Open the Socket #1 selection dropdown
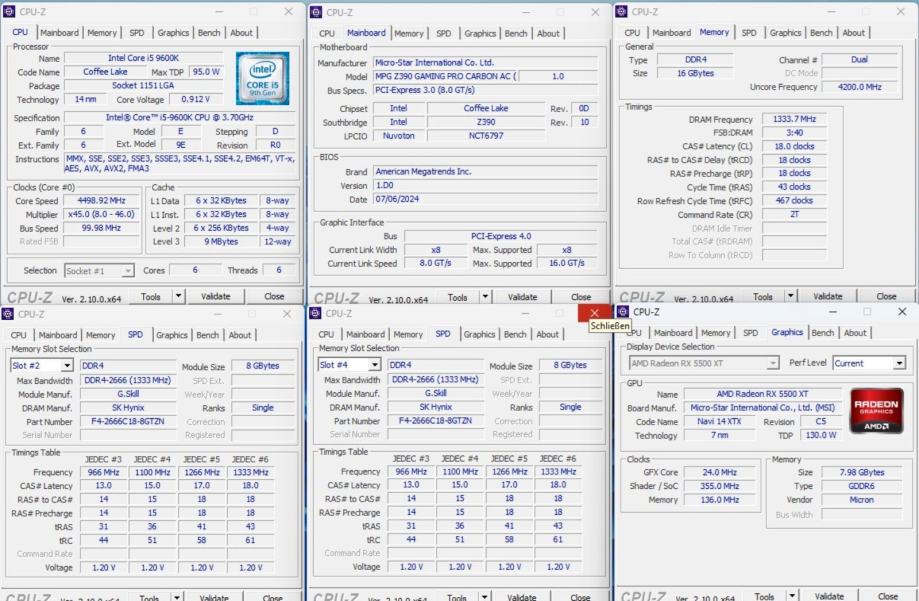This screenshot has width=919, height=601. (x=128, y=271)
